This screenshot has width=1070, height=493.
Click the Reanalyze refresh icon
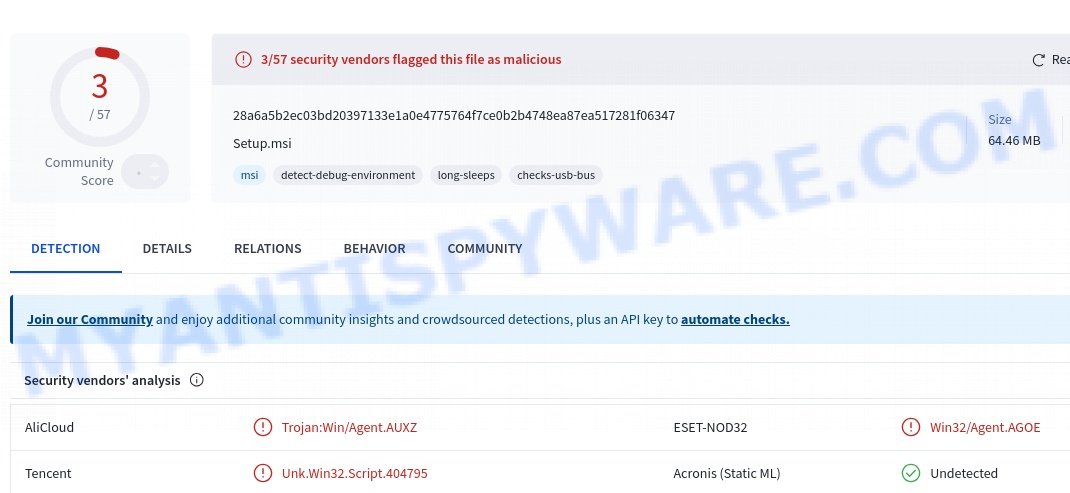pyautogui.click(x=1038, y=60)
